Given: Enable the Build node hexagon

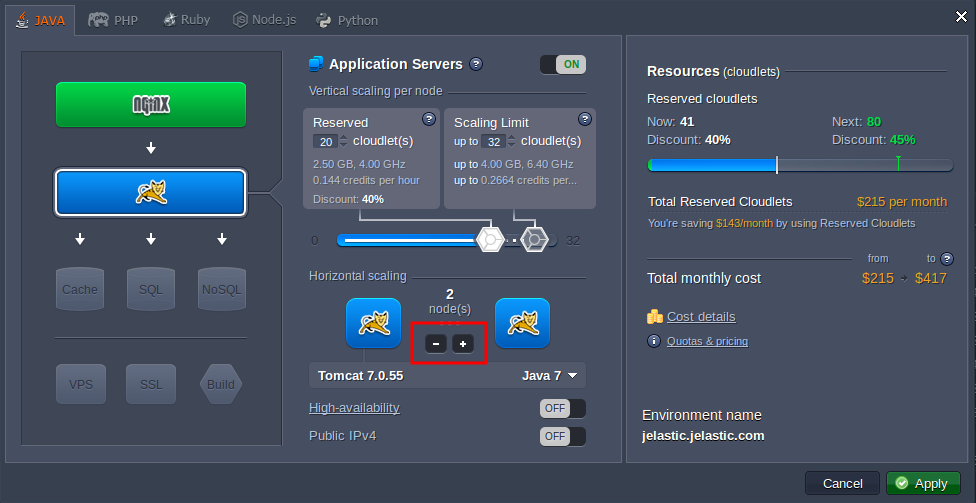Looking at the screenshot, I should tap(221, 384).
